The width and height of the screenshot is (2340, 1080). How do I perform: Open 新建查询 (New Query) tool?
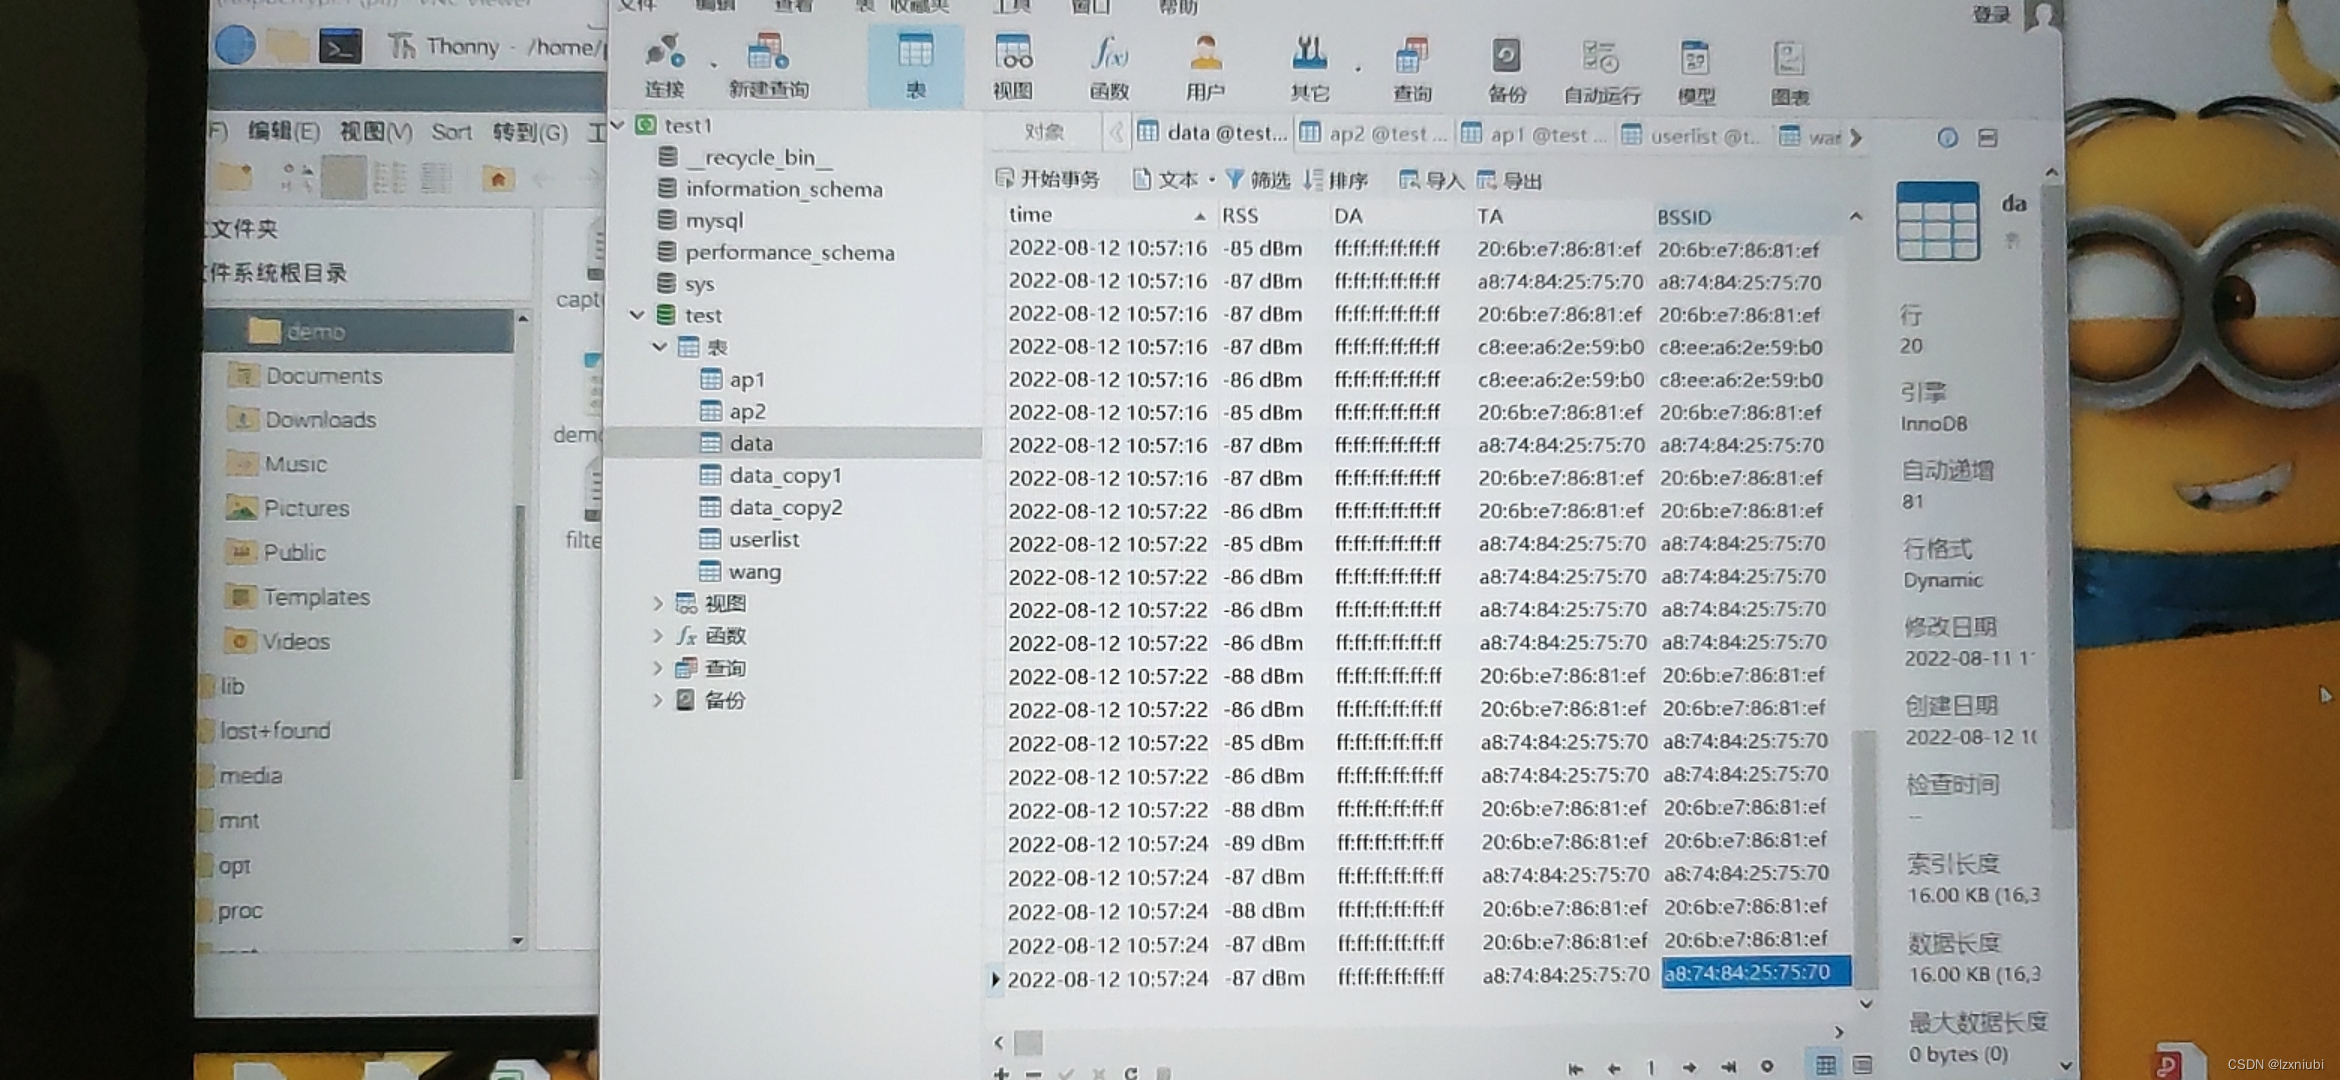pyautogui.click(x=768, y=64)
